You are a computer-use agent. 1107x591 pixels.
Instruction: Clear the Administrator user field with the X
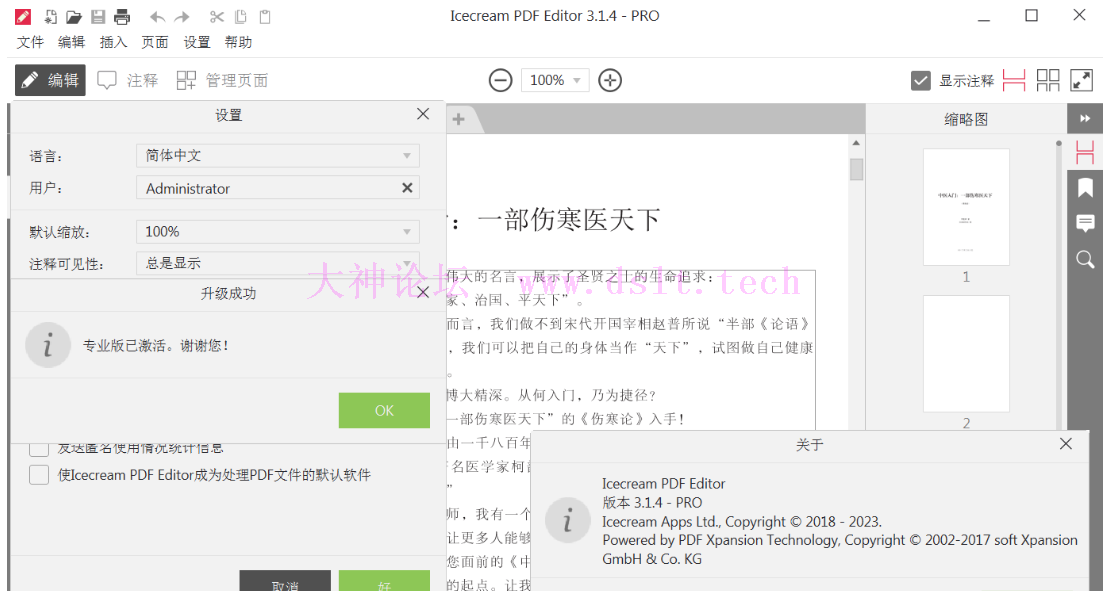tap(407, 188)
